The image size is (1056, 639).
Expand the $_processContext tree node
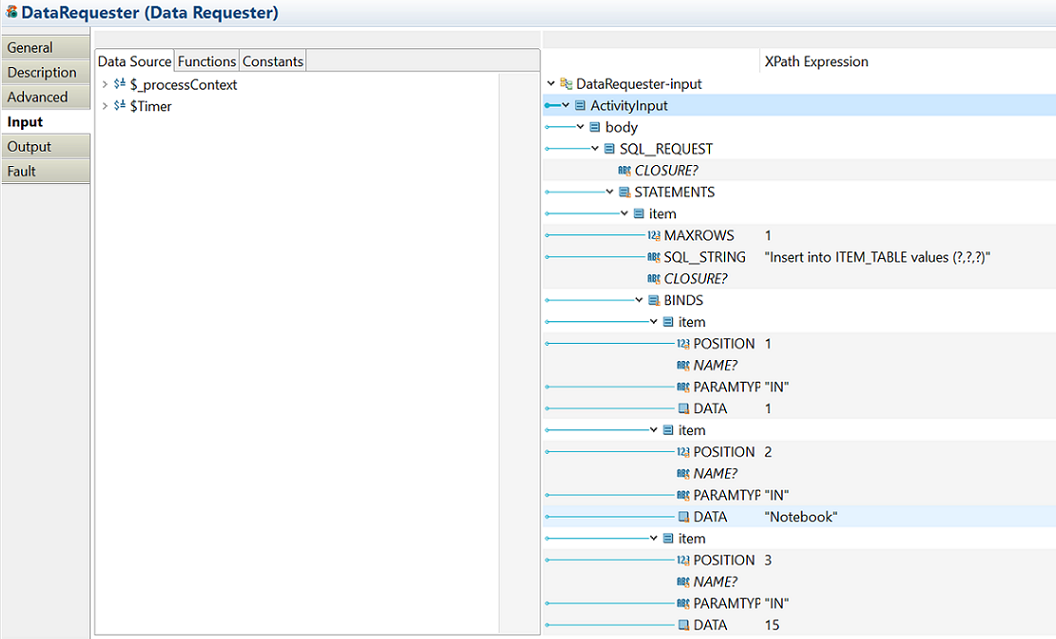pos(105,85)
